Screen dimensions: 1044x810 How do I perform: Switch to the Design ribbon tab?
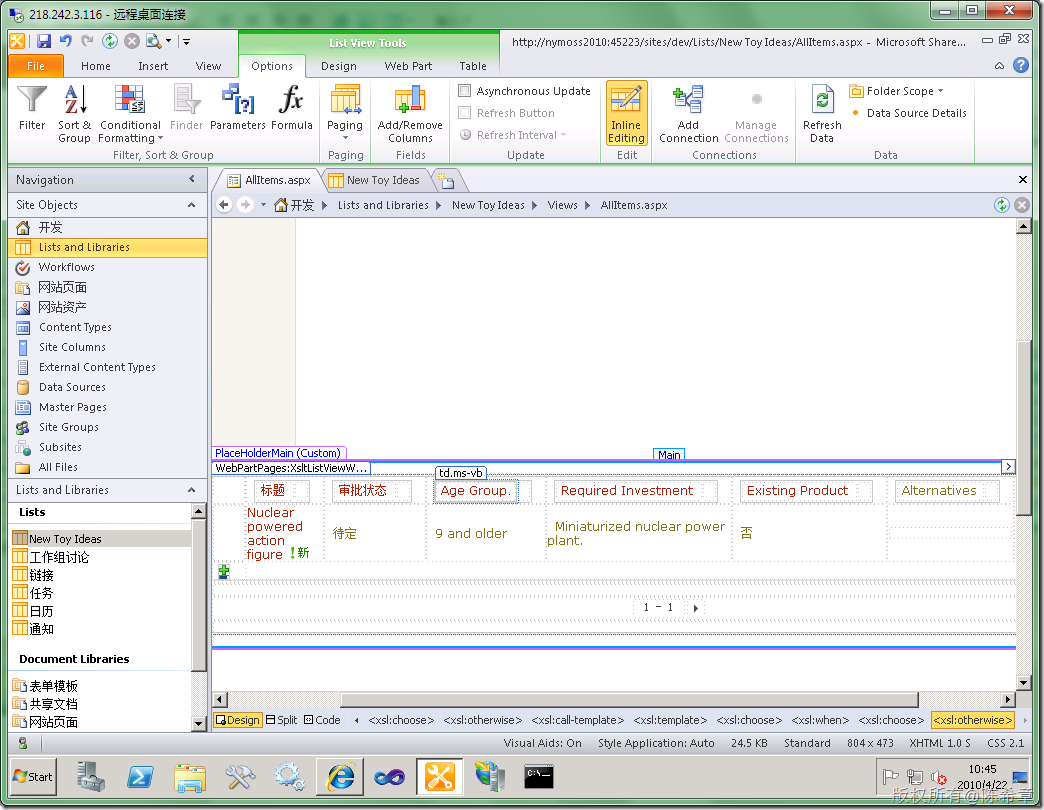pos(339,66)
